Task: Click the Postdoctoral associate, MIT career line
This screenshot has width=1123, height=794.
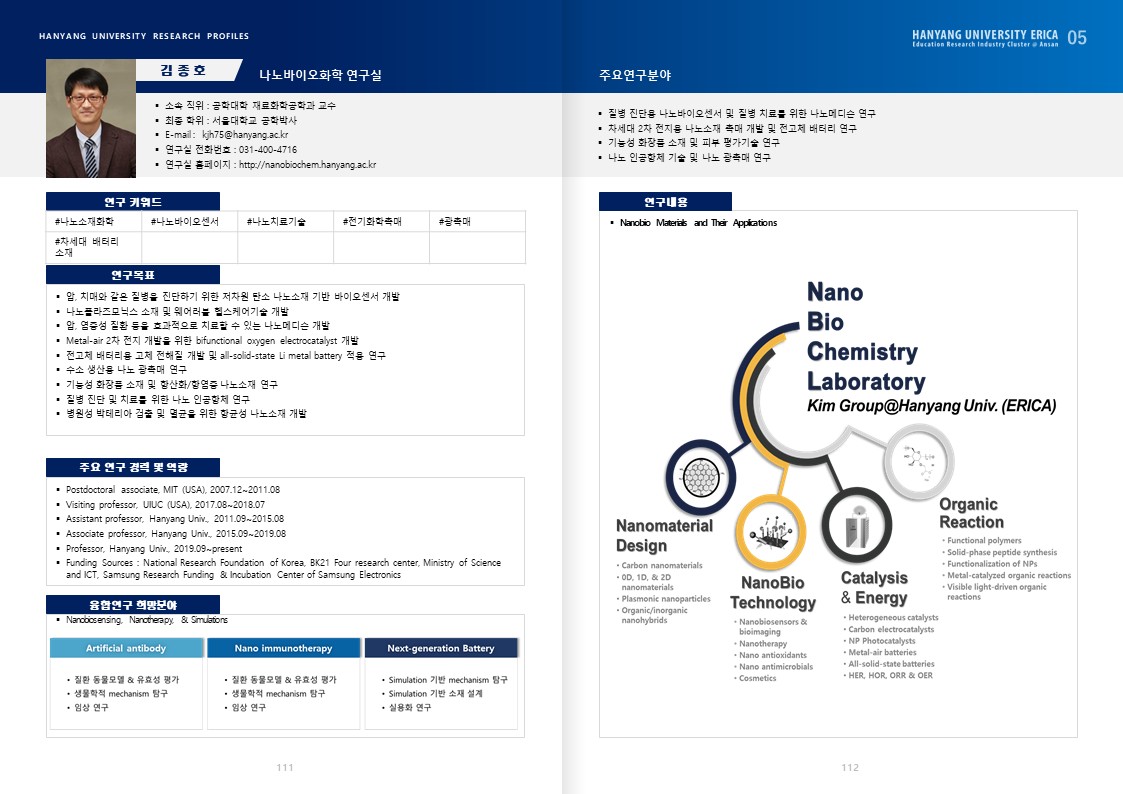Action: click(x=173, y=490)
